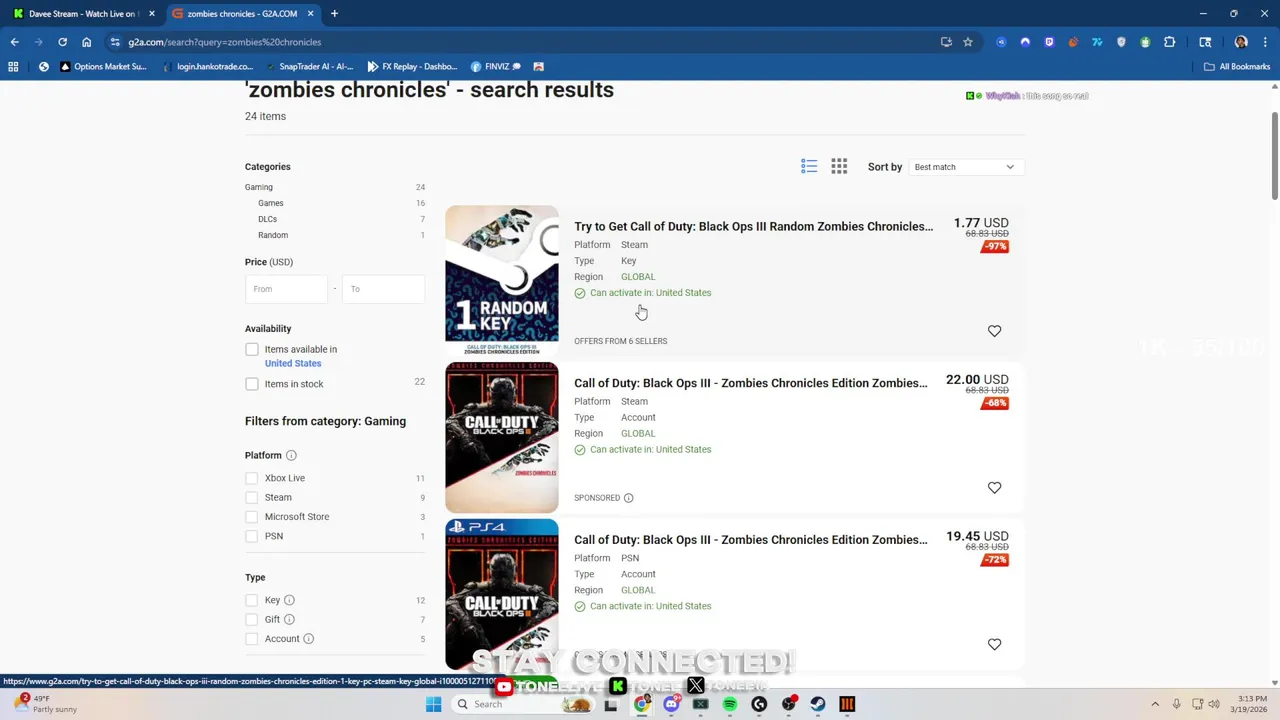The width and height of the screenshot is (1280, 720).
Task: Reload the current page
Action: coord(62,42)
